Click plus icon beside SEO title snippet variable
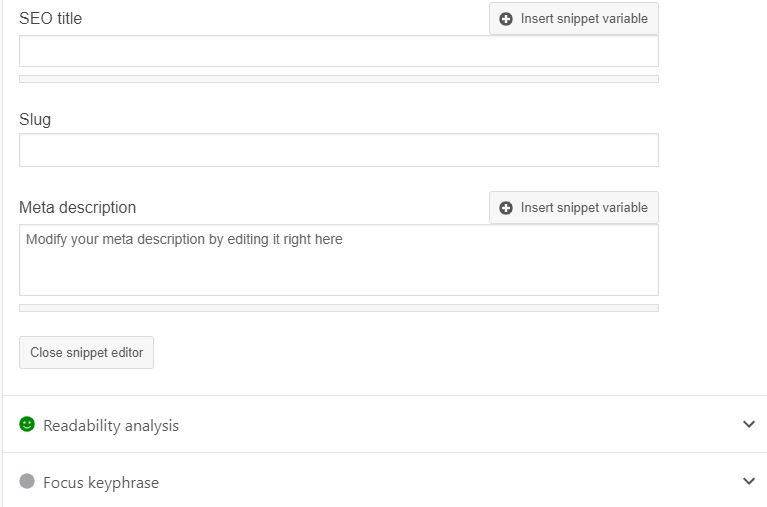This screenshot has height=507, width=767. (506, 19)
